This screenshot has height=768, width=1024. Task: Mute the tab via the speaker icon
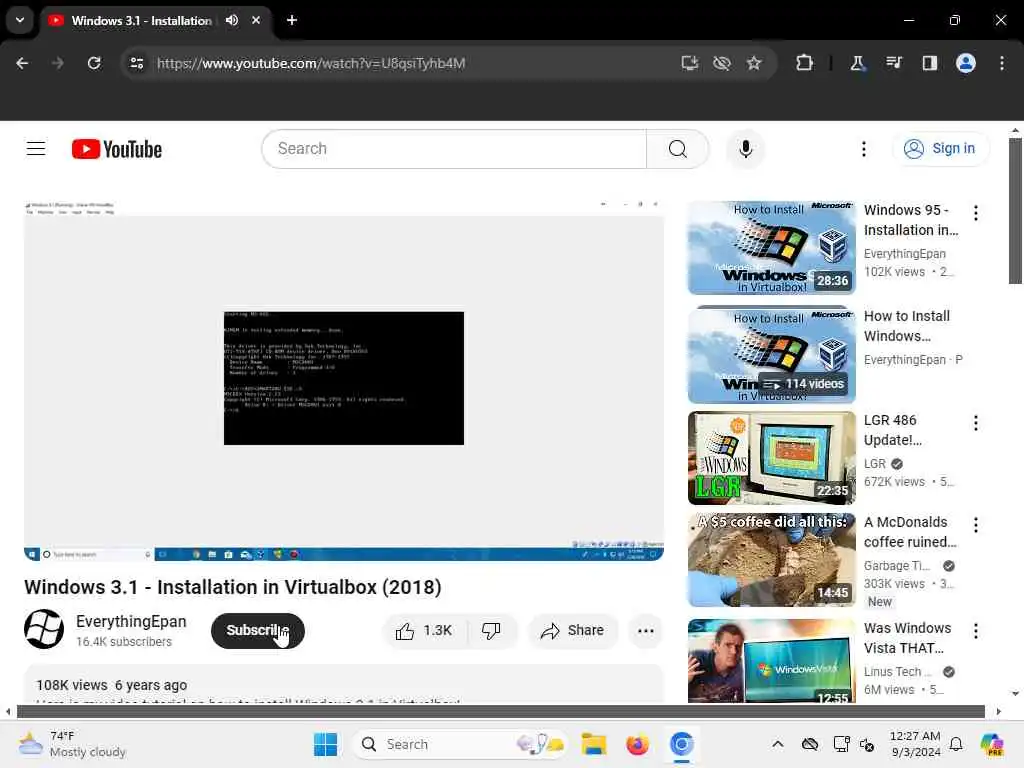pyautogui.click(x=232, y=20)
